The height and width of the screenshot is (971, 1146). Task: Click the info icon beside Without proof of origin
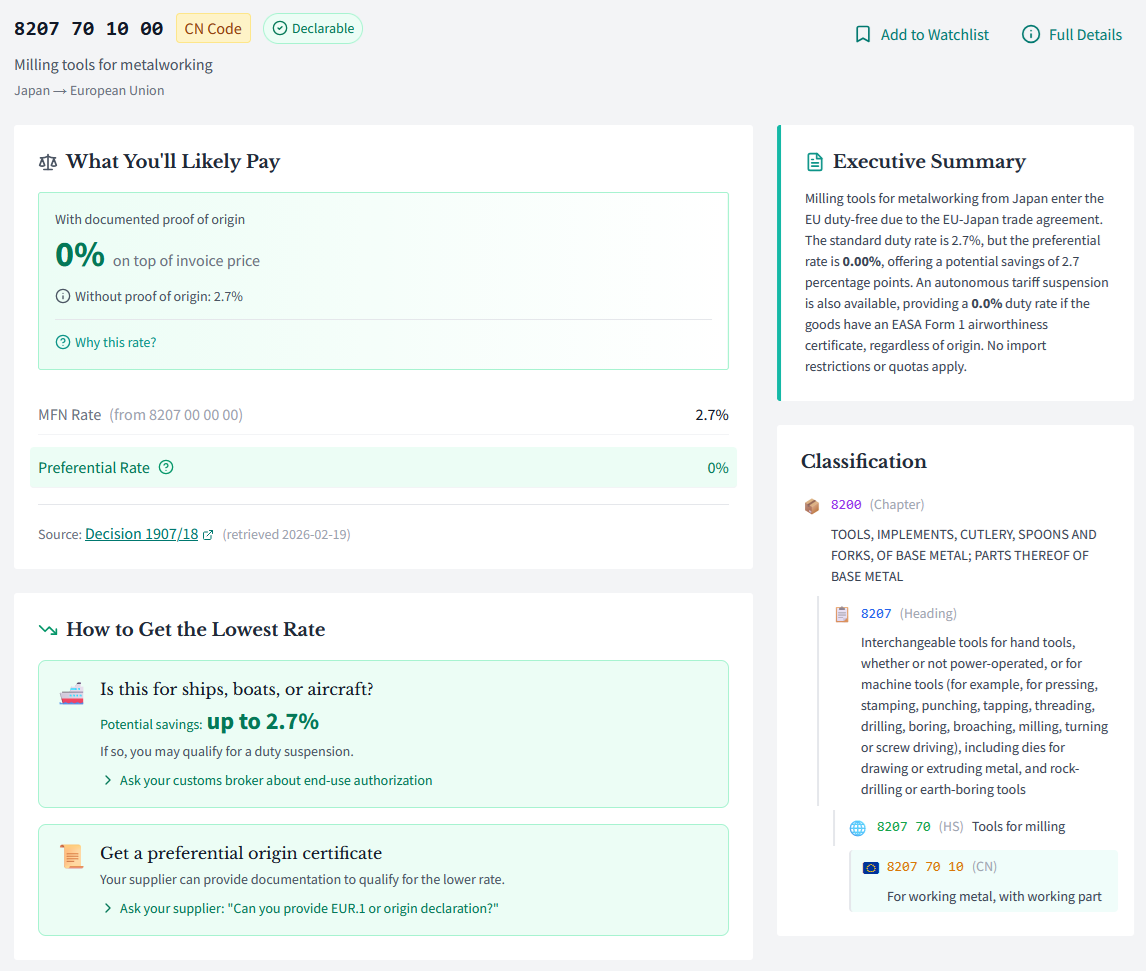(63, 296)
